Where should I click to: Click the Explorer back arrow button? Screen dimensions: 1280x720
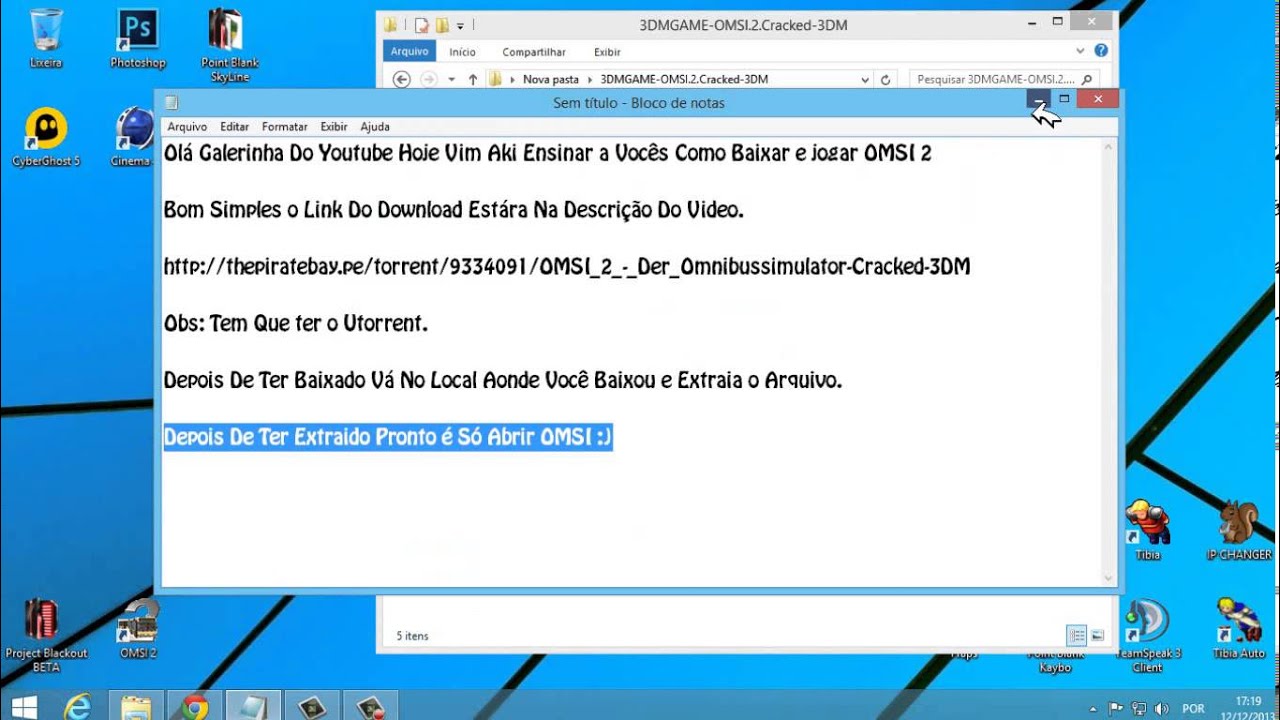(x=402, y=79)
